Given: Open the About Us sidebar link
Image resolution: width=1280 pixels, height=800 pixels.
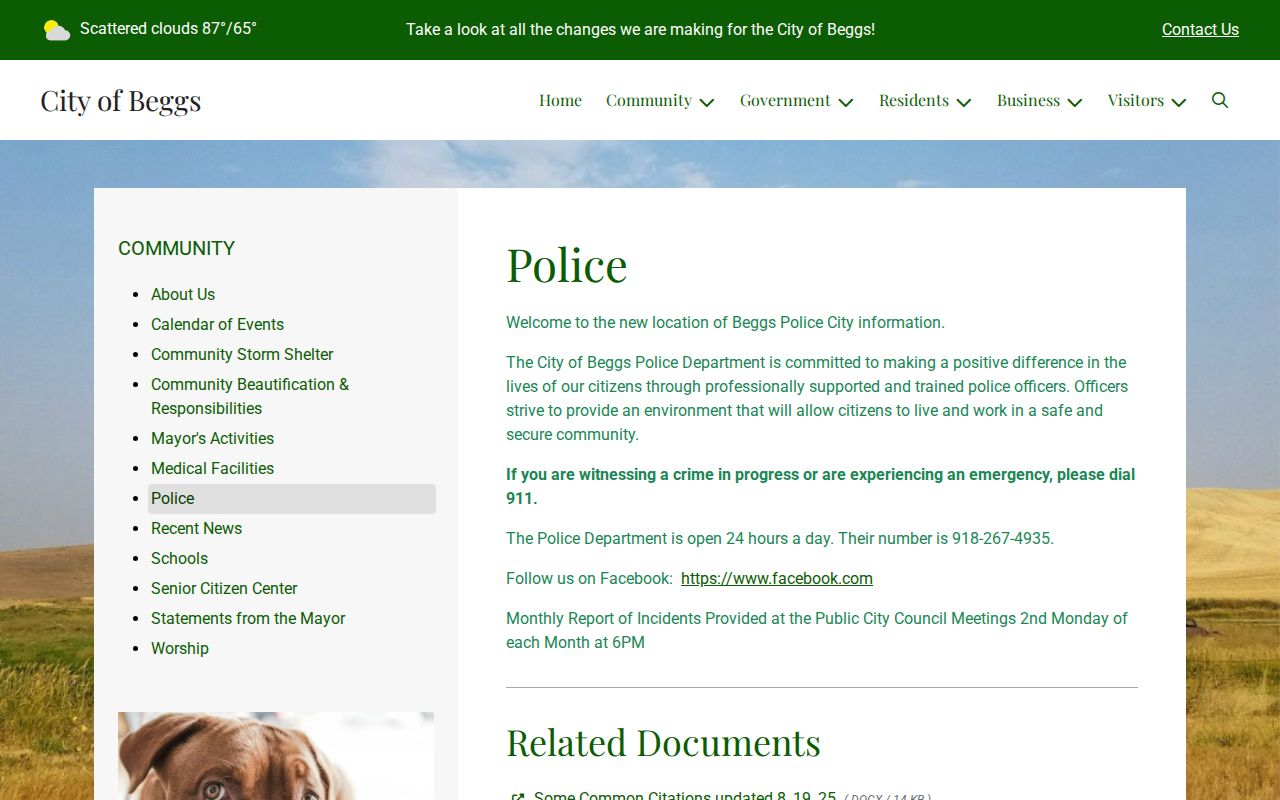Looking at the screenshot, I should point(183,294).
